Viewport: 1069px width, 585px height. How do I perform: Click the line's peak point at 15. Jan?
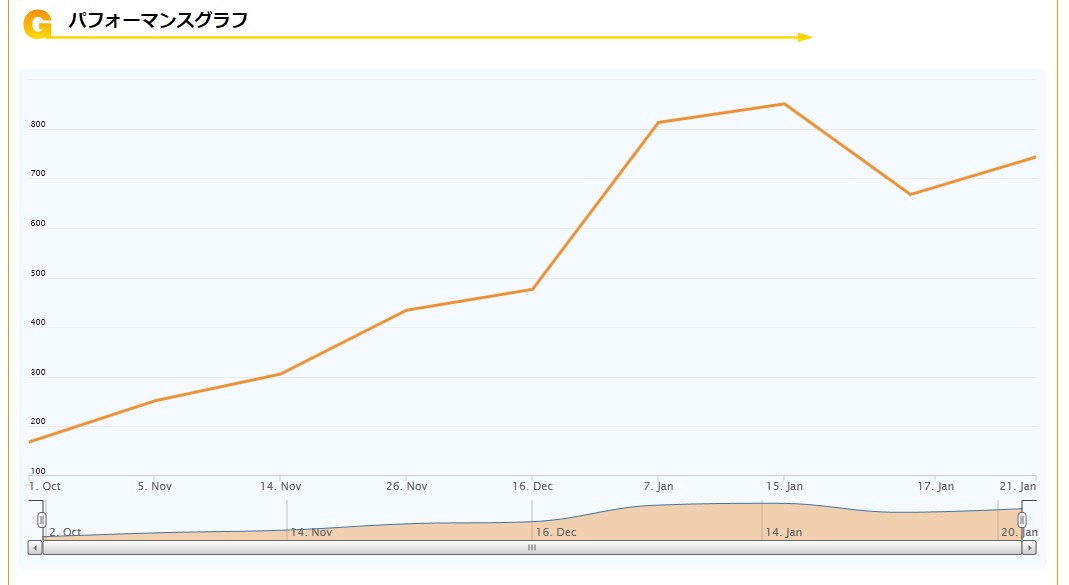784,104
